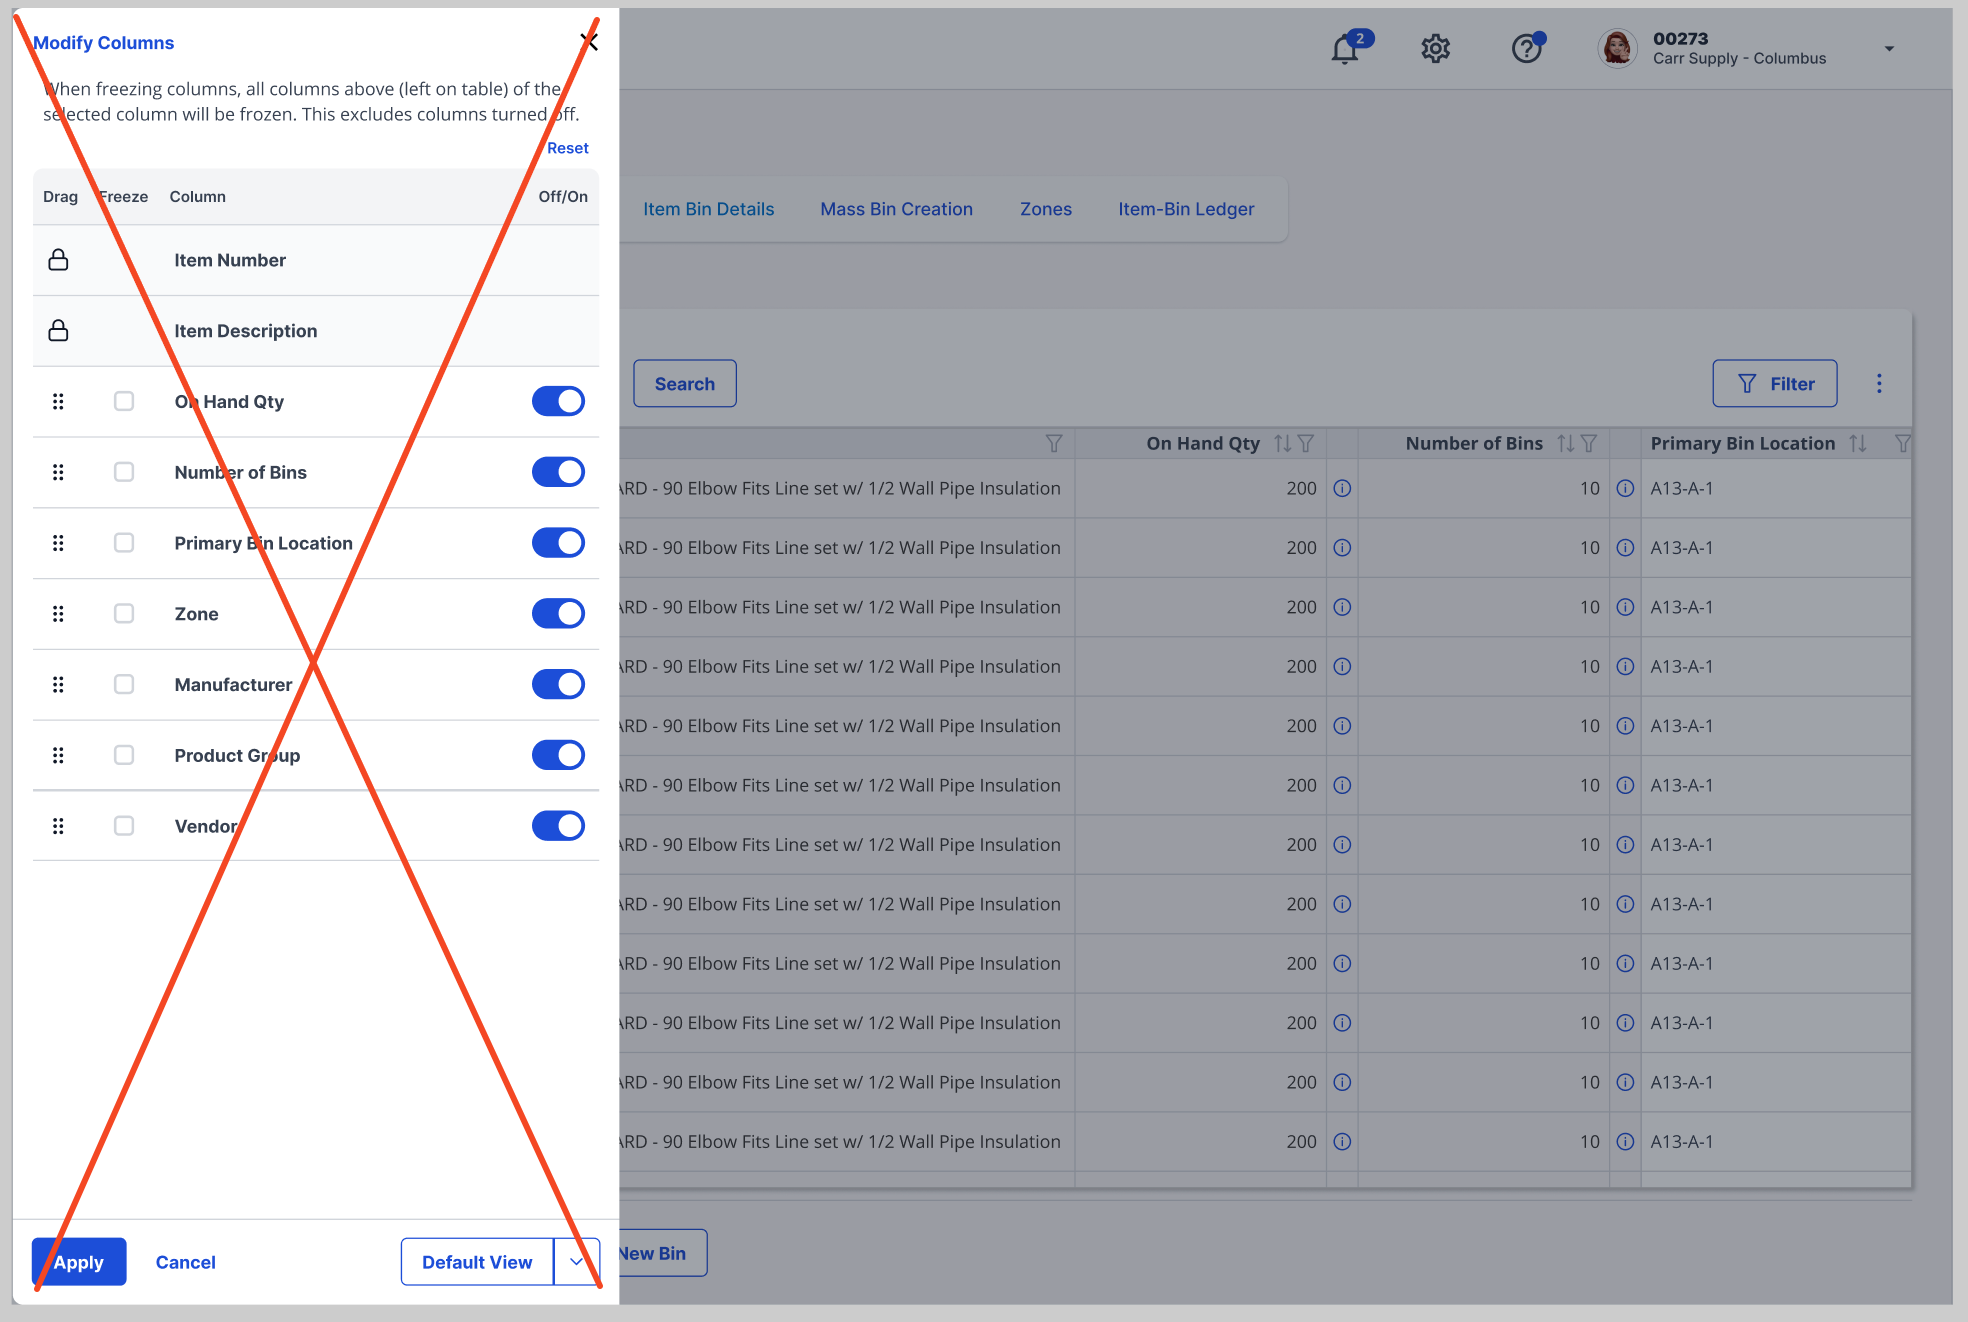Check the freeze box for Number of Bins
This screenshot has width=1968, height=1322.
tap(124, 472)
